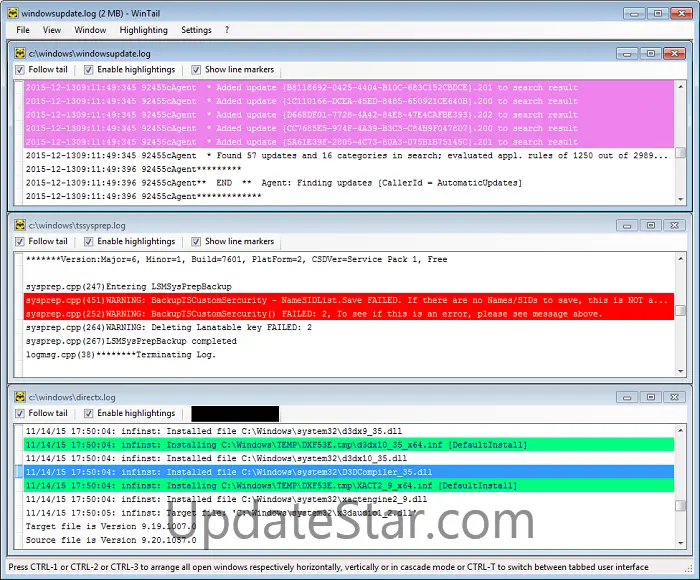The width and height of the screenshot is (700, 580).
Task: Minimize the windowsupdate.log child window
Action: (627, 54)
